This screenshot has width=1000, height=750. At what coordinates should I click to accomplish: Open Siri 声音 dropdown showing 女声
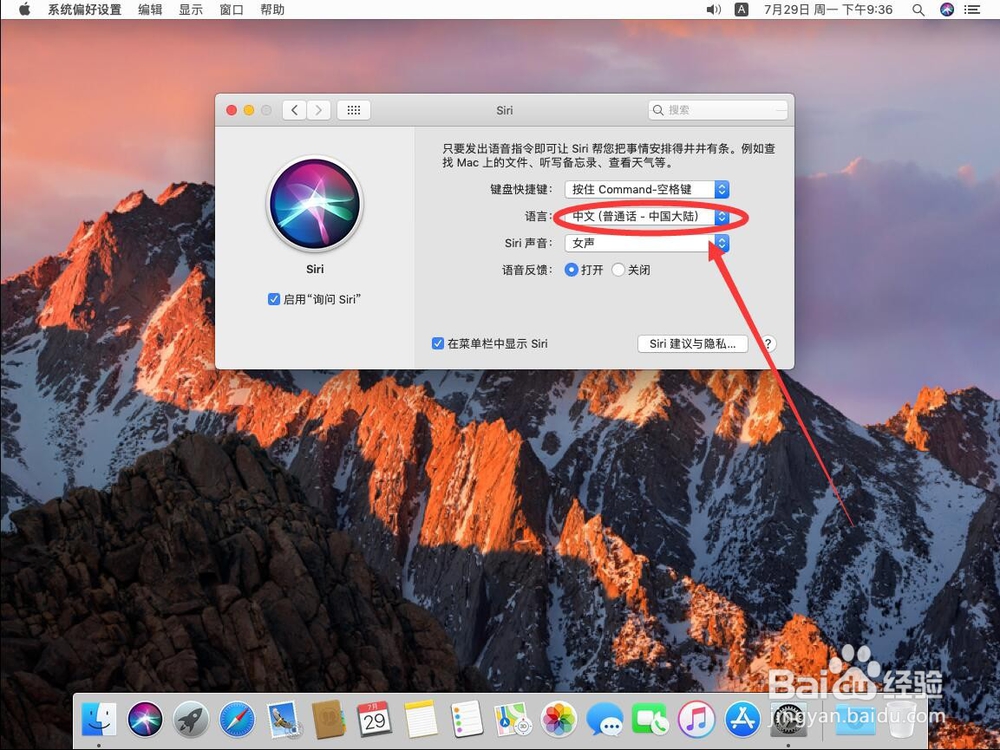(x=647, y=243)
